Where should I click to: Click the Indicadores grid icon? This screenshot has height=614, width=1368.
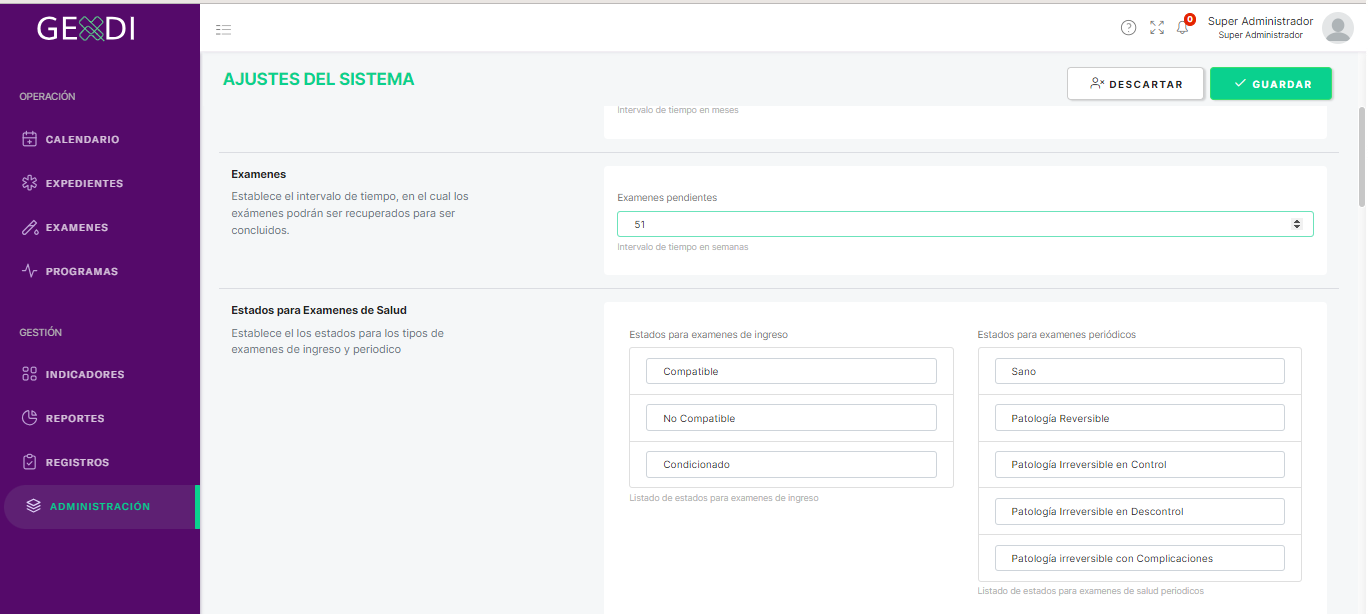coord(30,374)
